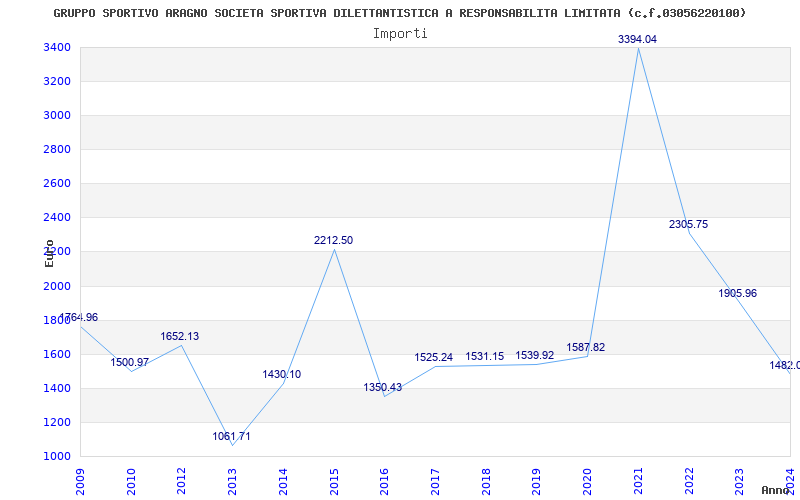Select the x-axis year 2017
Viewport: 800px width, 500px height.
[435, 481]
